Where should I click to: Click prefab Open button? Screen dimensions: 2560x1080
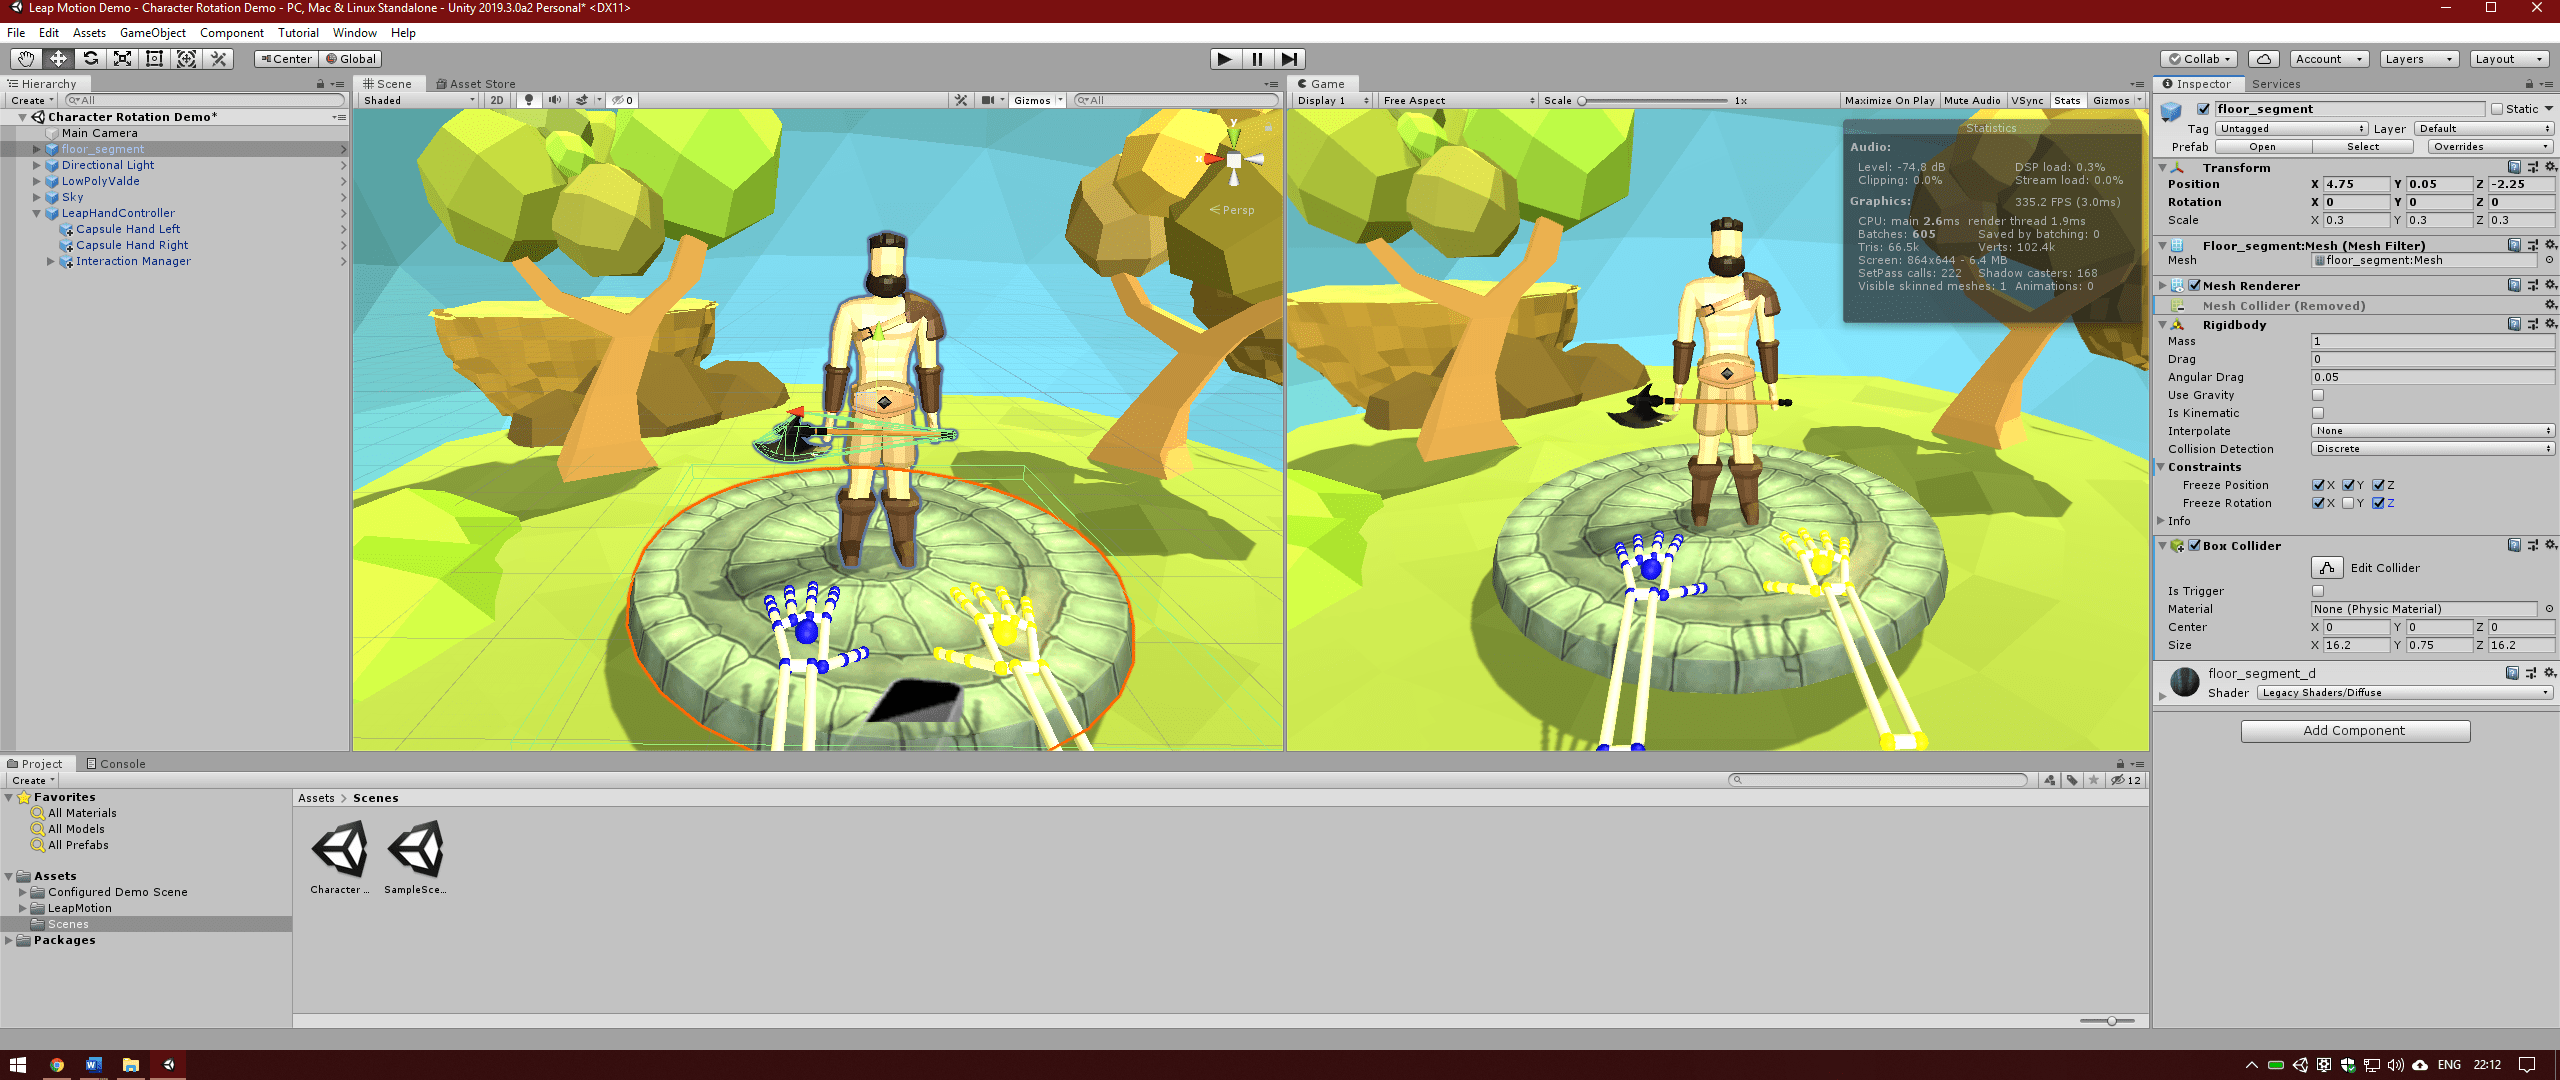click(2263, 147)
